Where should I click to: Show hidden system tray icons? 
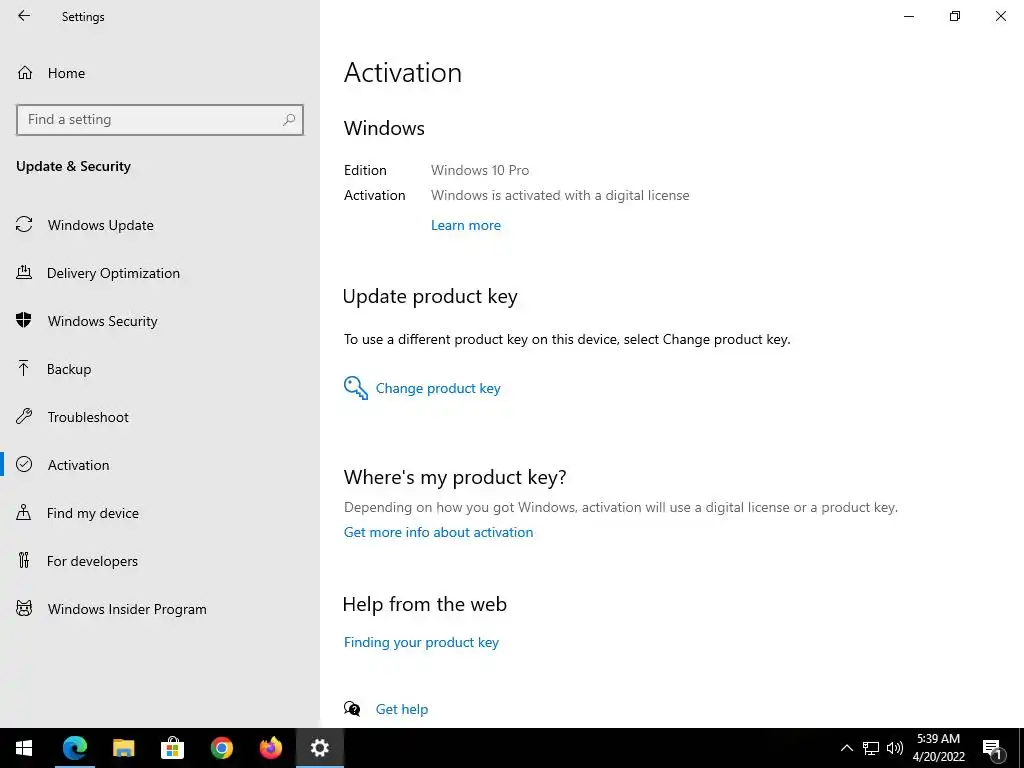click(x=846, y=748)
